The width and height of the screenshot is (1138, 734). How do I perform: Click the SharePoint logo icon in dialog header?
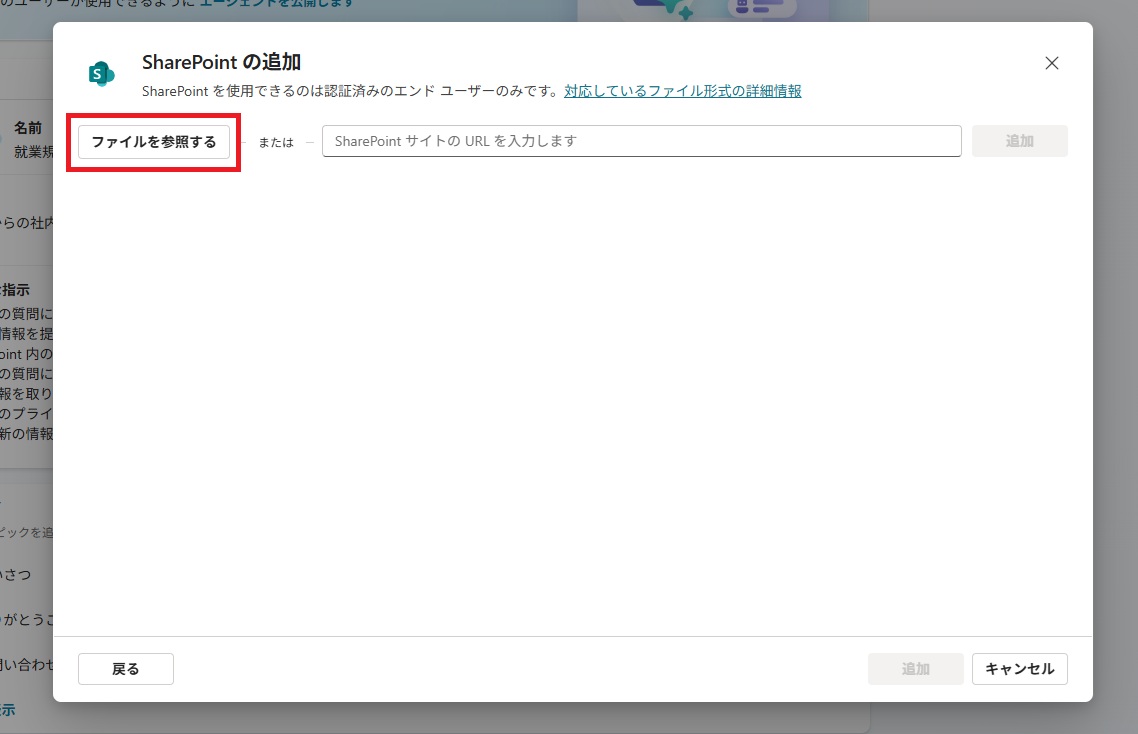coord(101,74)
